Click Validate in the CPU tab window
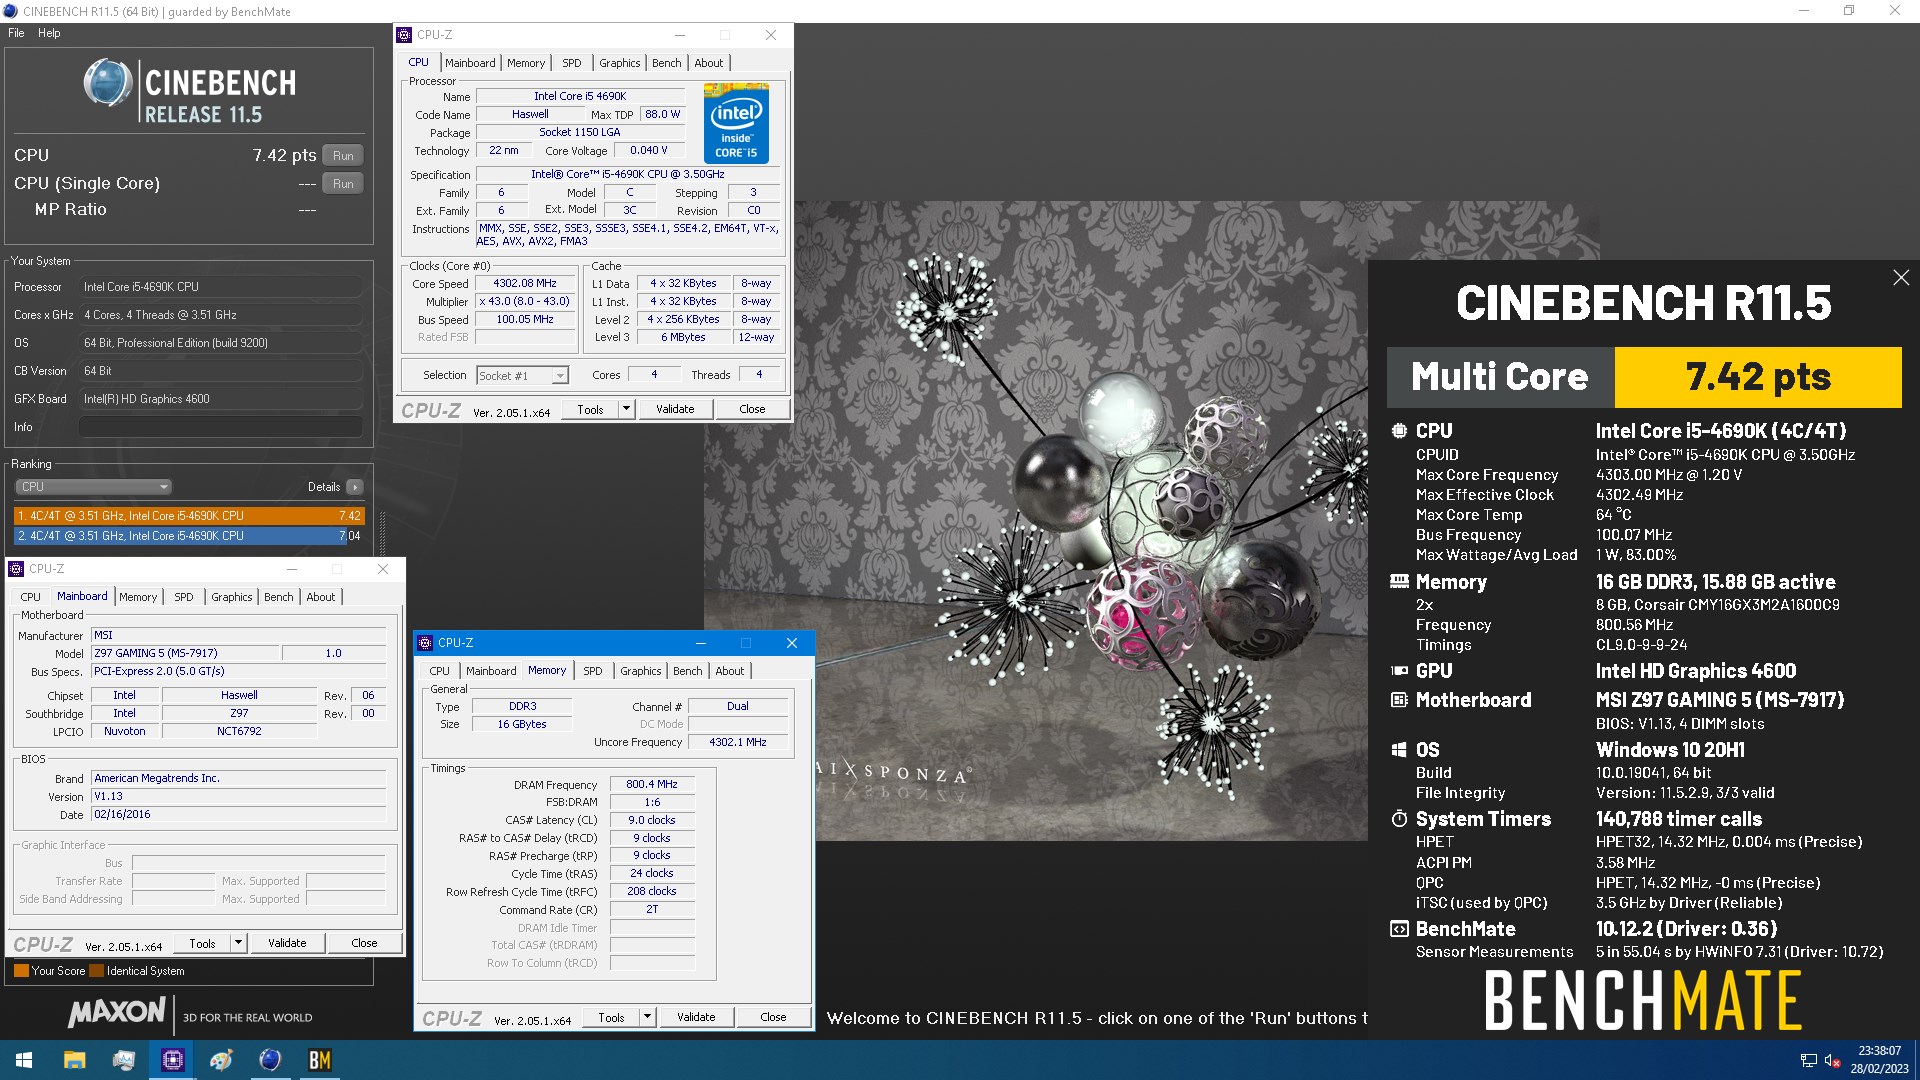The image size is (1920, 1080). click(x=675, y=409)
